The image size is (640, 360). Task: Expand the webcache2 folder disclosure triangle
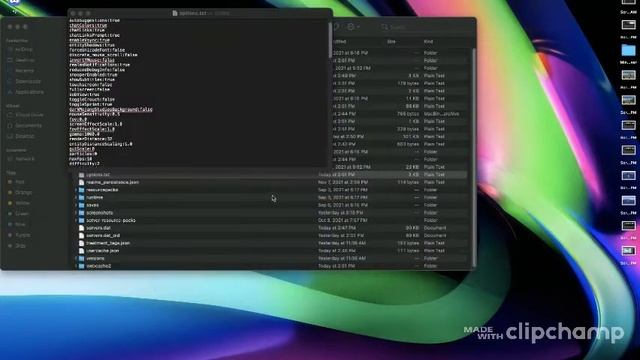coord(76,266)
